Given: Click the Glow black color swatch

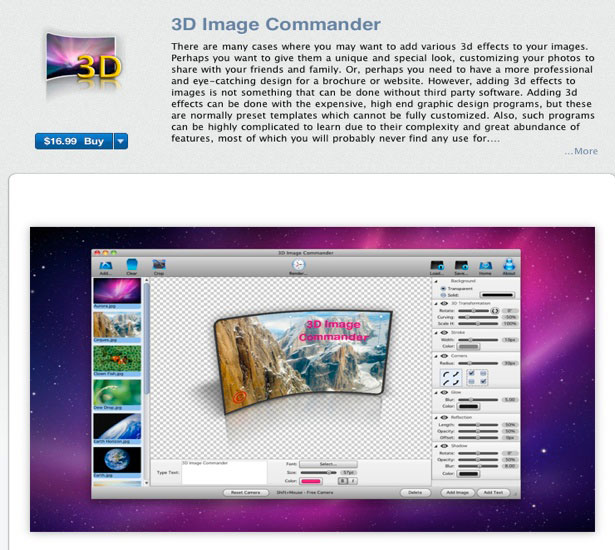Looking at the screenshot, I should pos(469,406).
